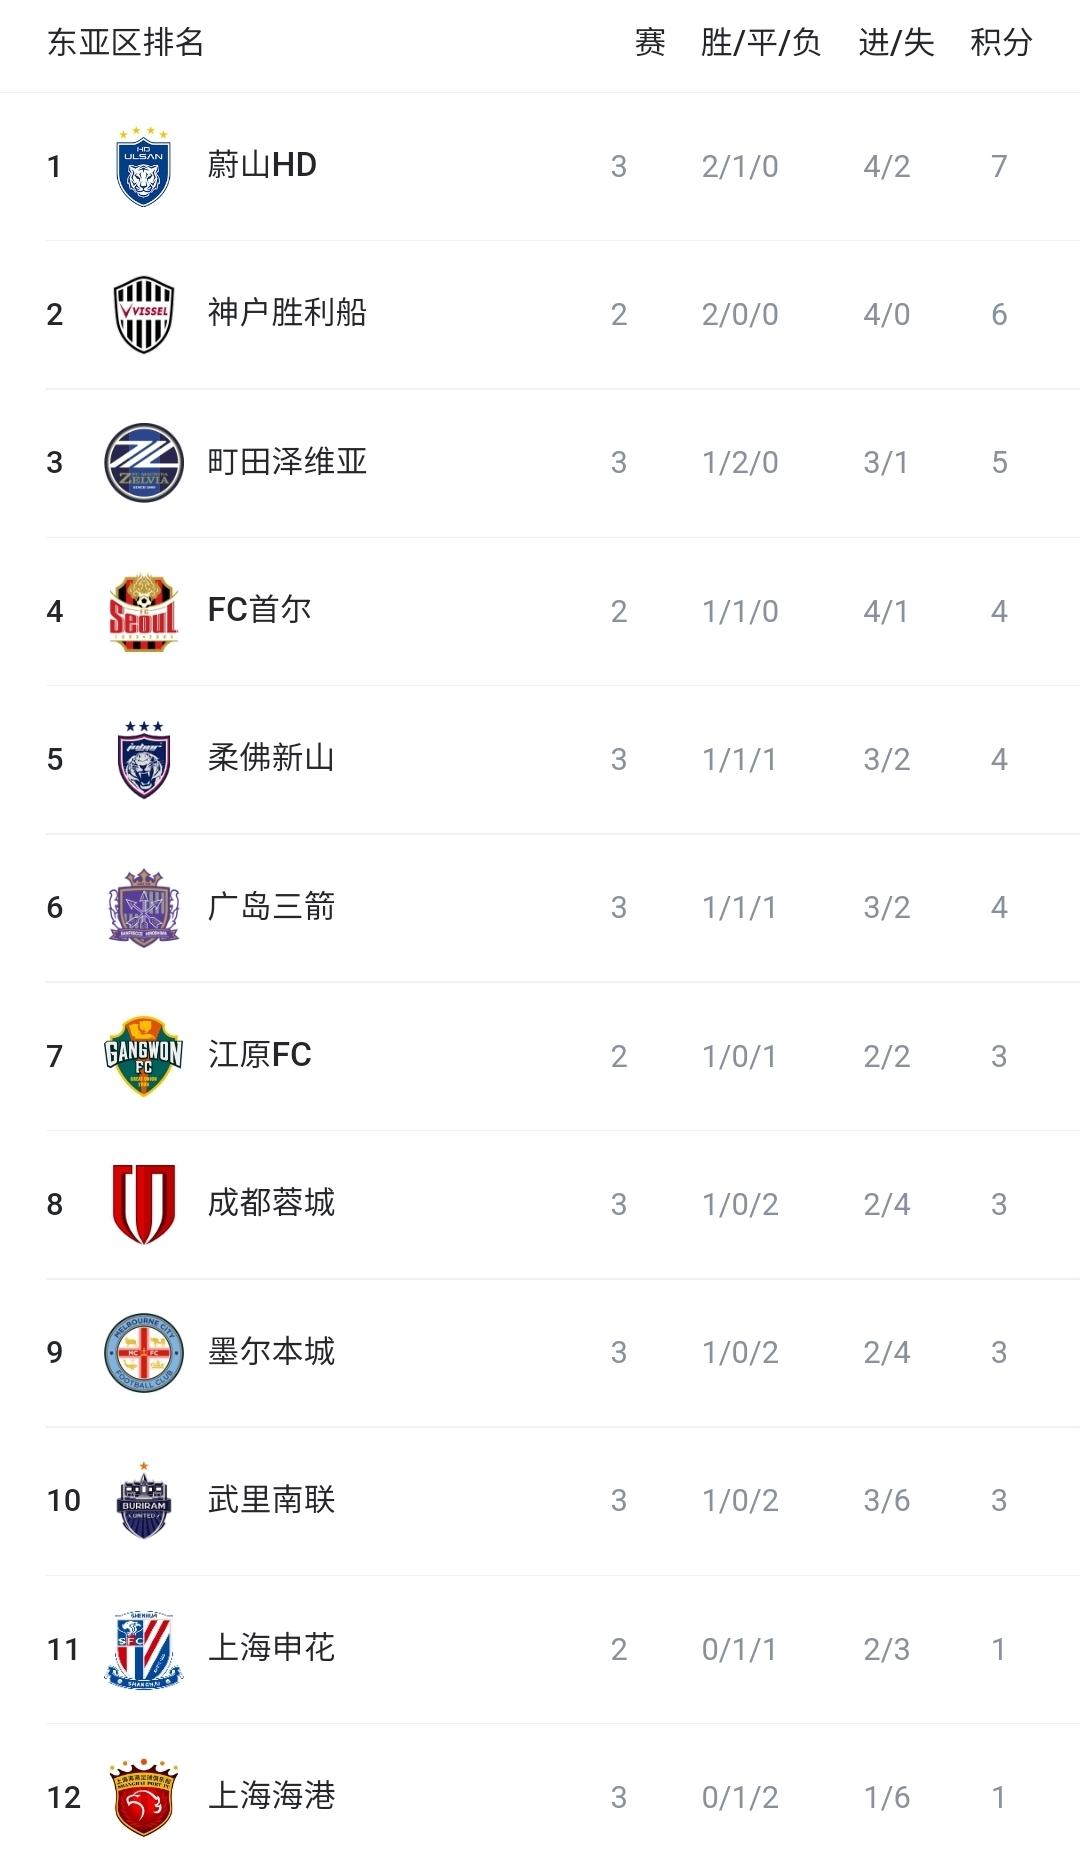Click the 胜/平/负 column header
Viewport: 1080px width, 1859px height.
(760, 43)
